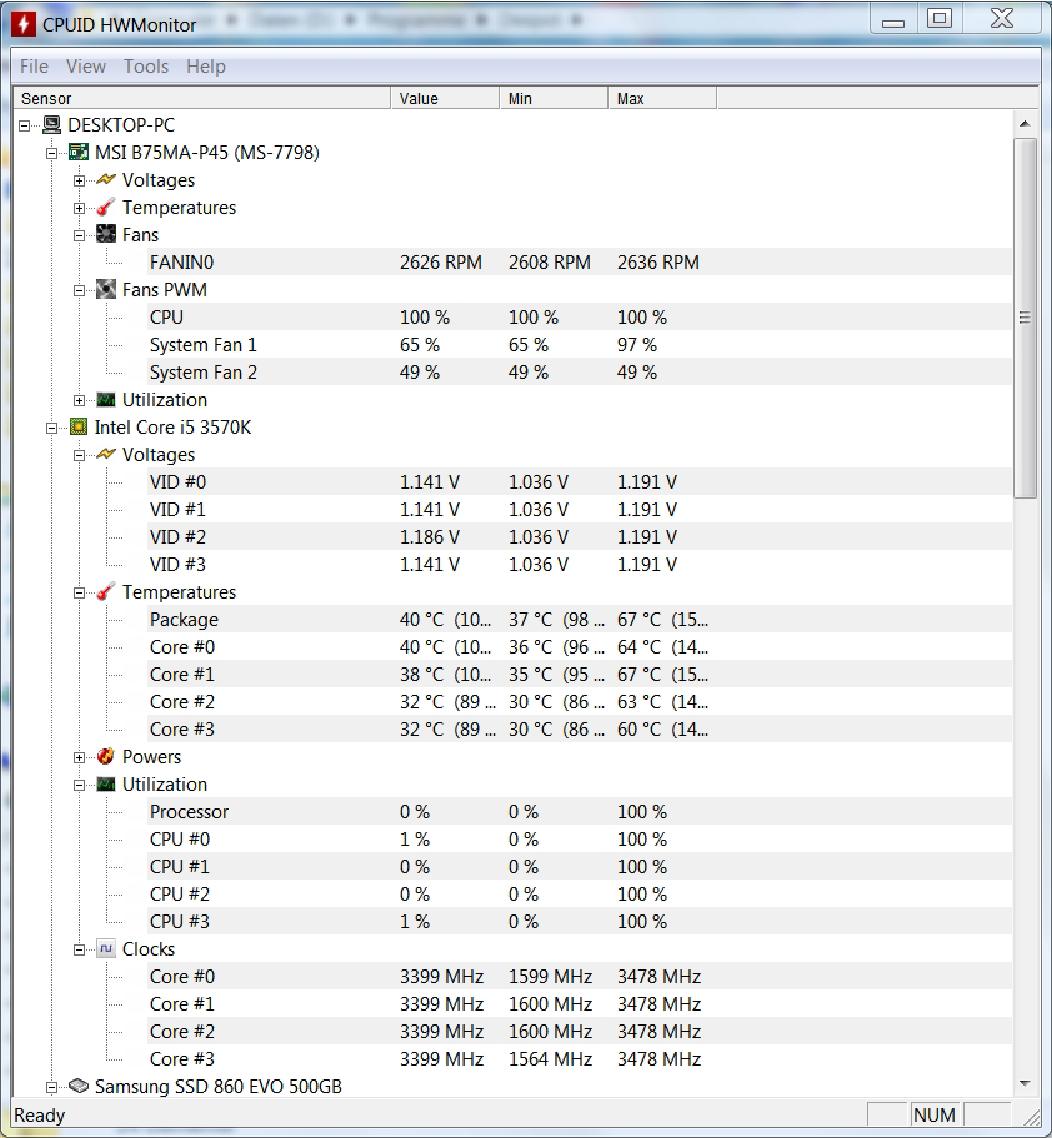Click the Samsung SSD drive icon
Viewport: 1052px width, 1138px height.
(78, 1086)
